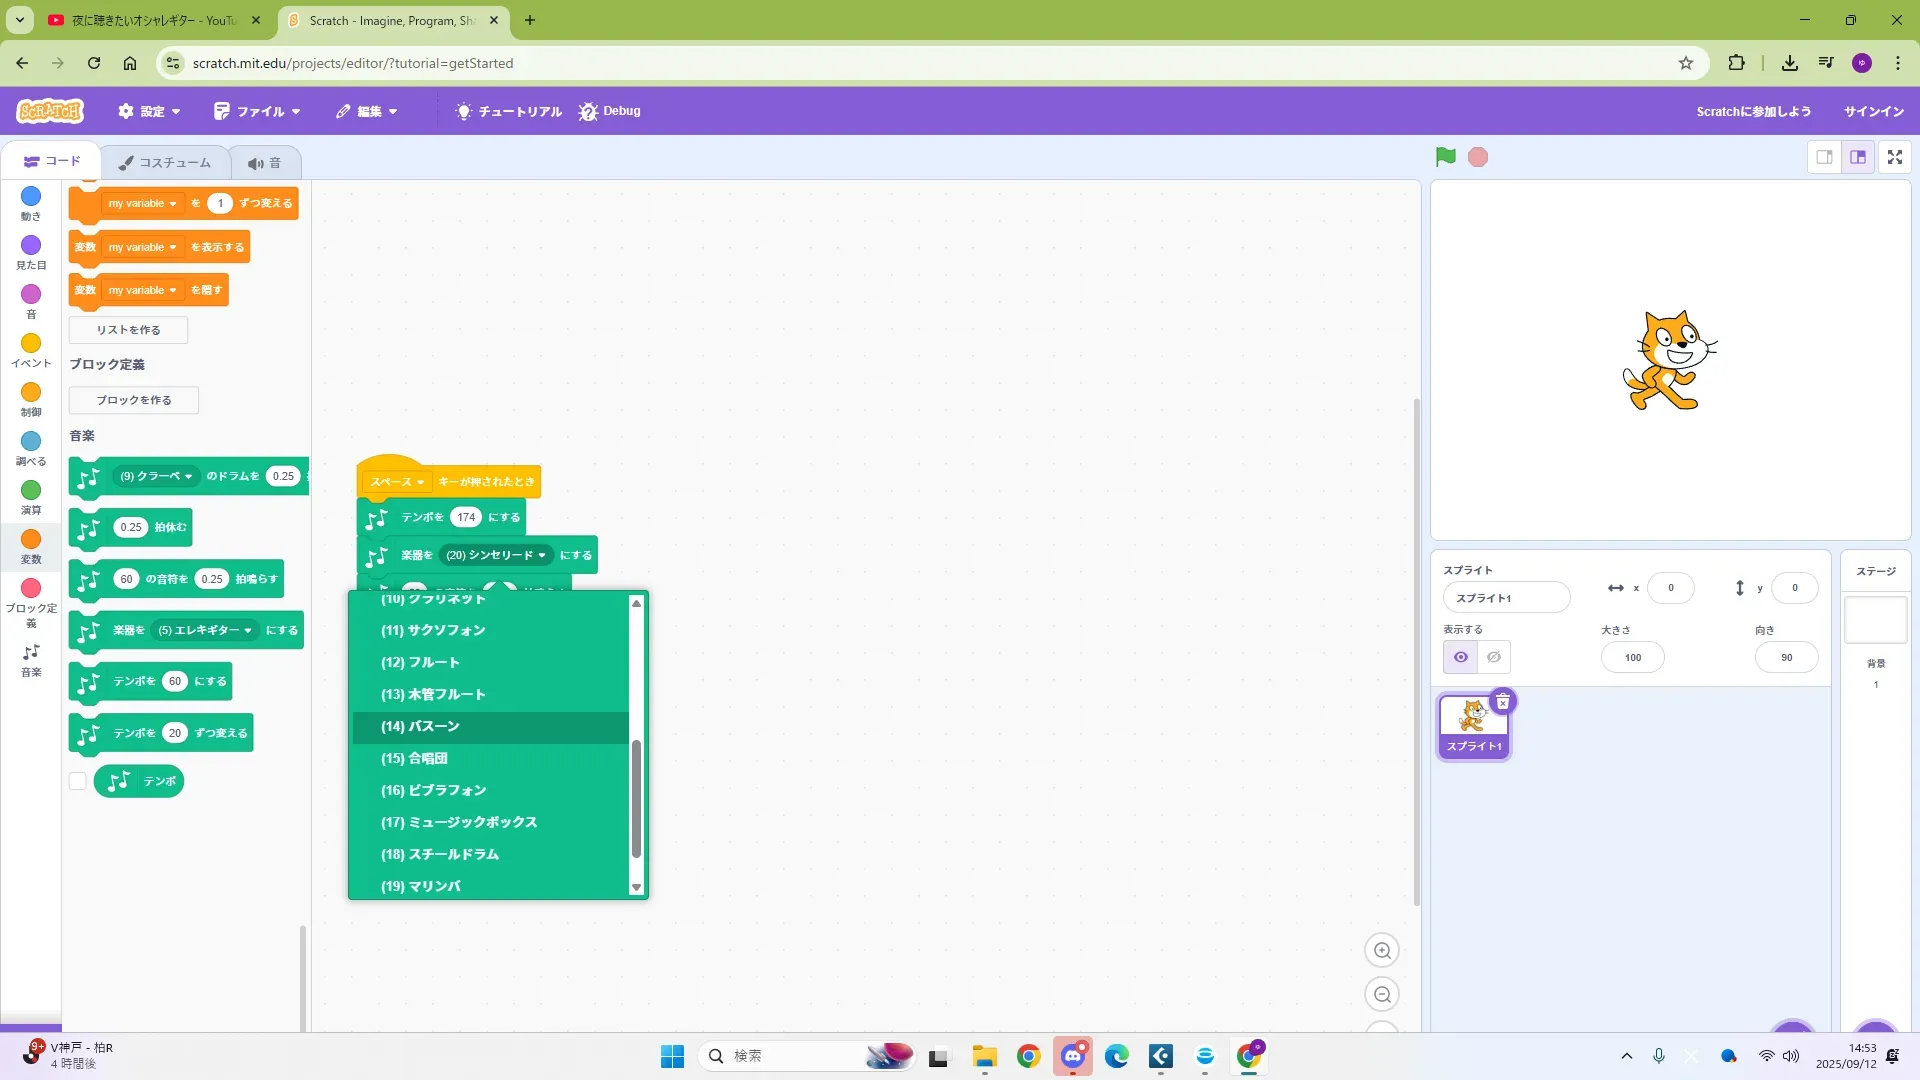Image resolution: width=1920 pixels, height=1080 pixels.
Task: Enable the テンポ reporter checkbox
Action: point(78,781)
